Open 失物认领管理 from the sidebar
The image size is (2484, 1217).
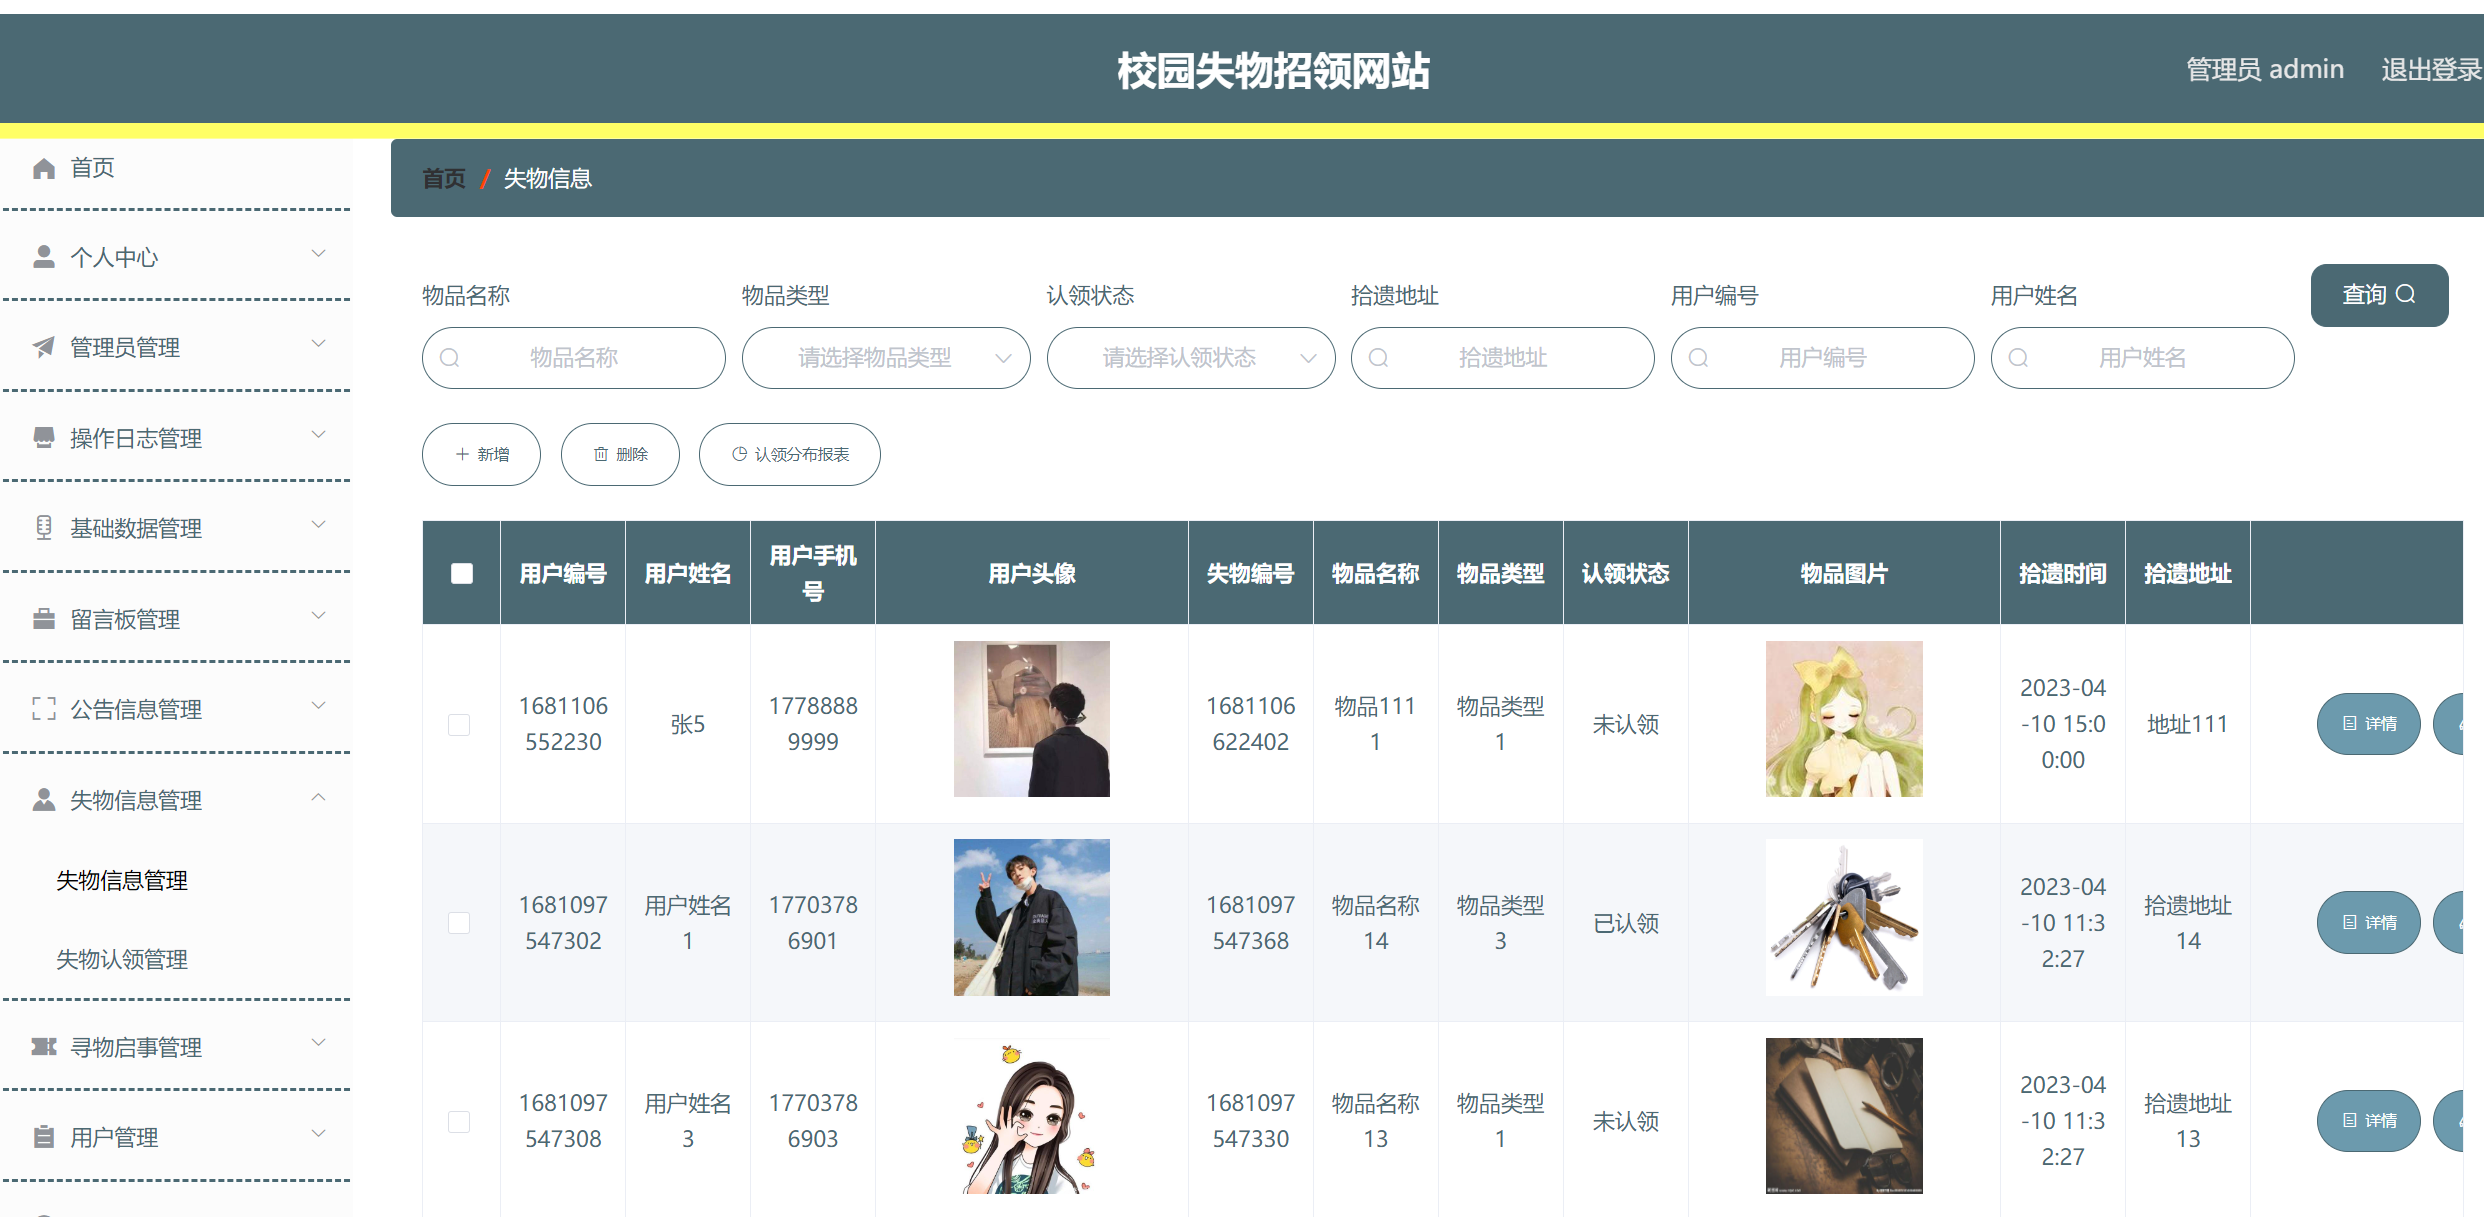[x=121, y=959]
